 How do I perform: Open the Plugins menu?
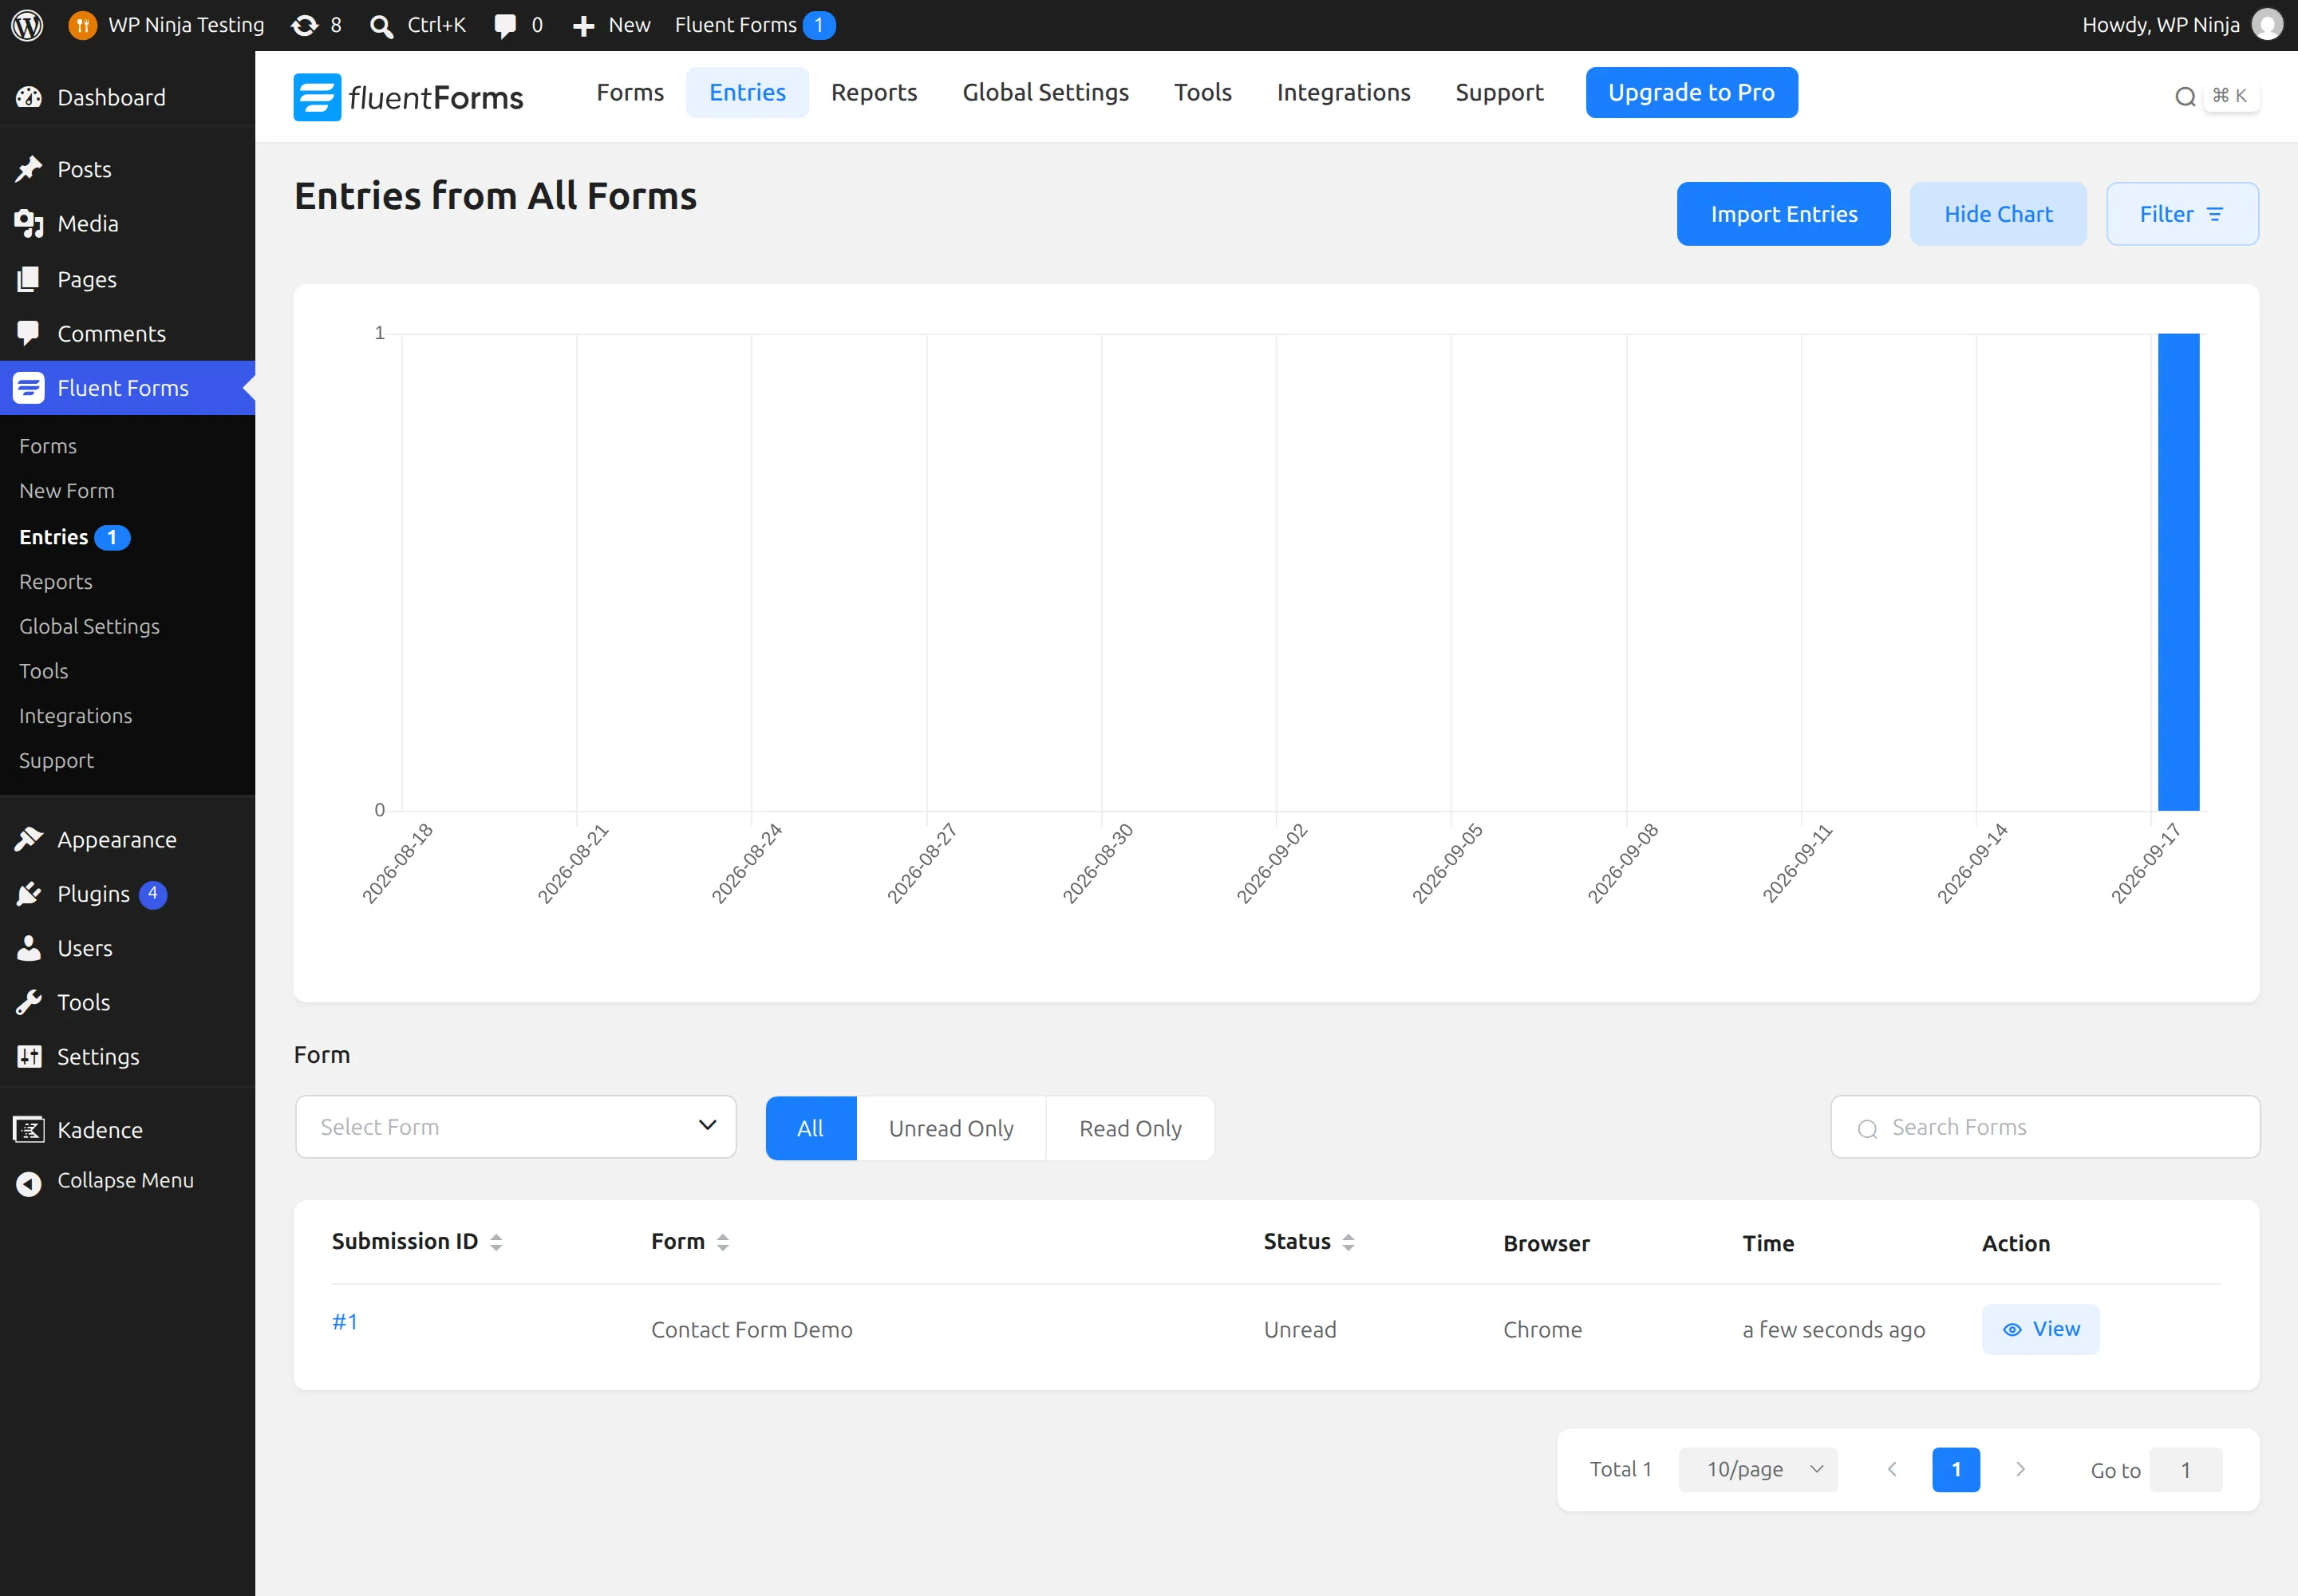[128, 894]
